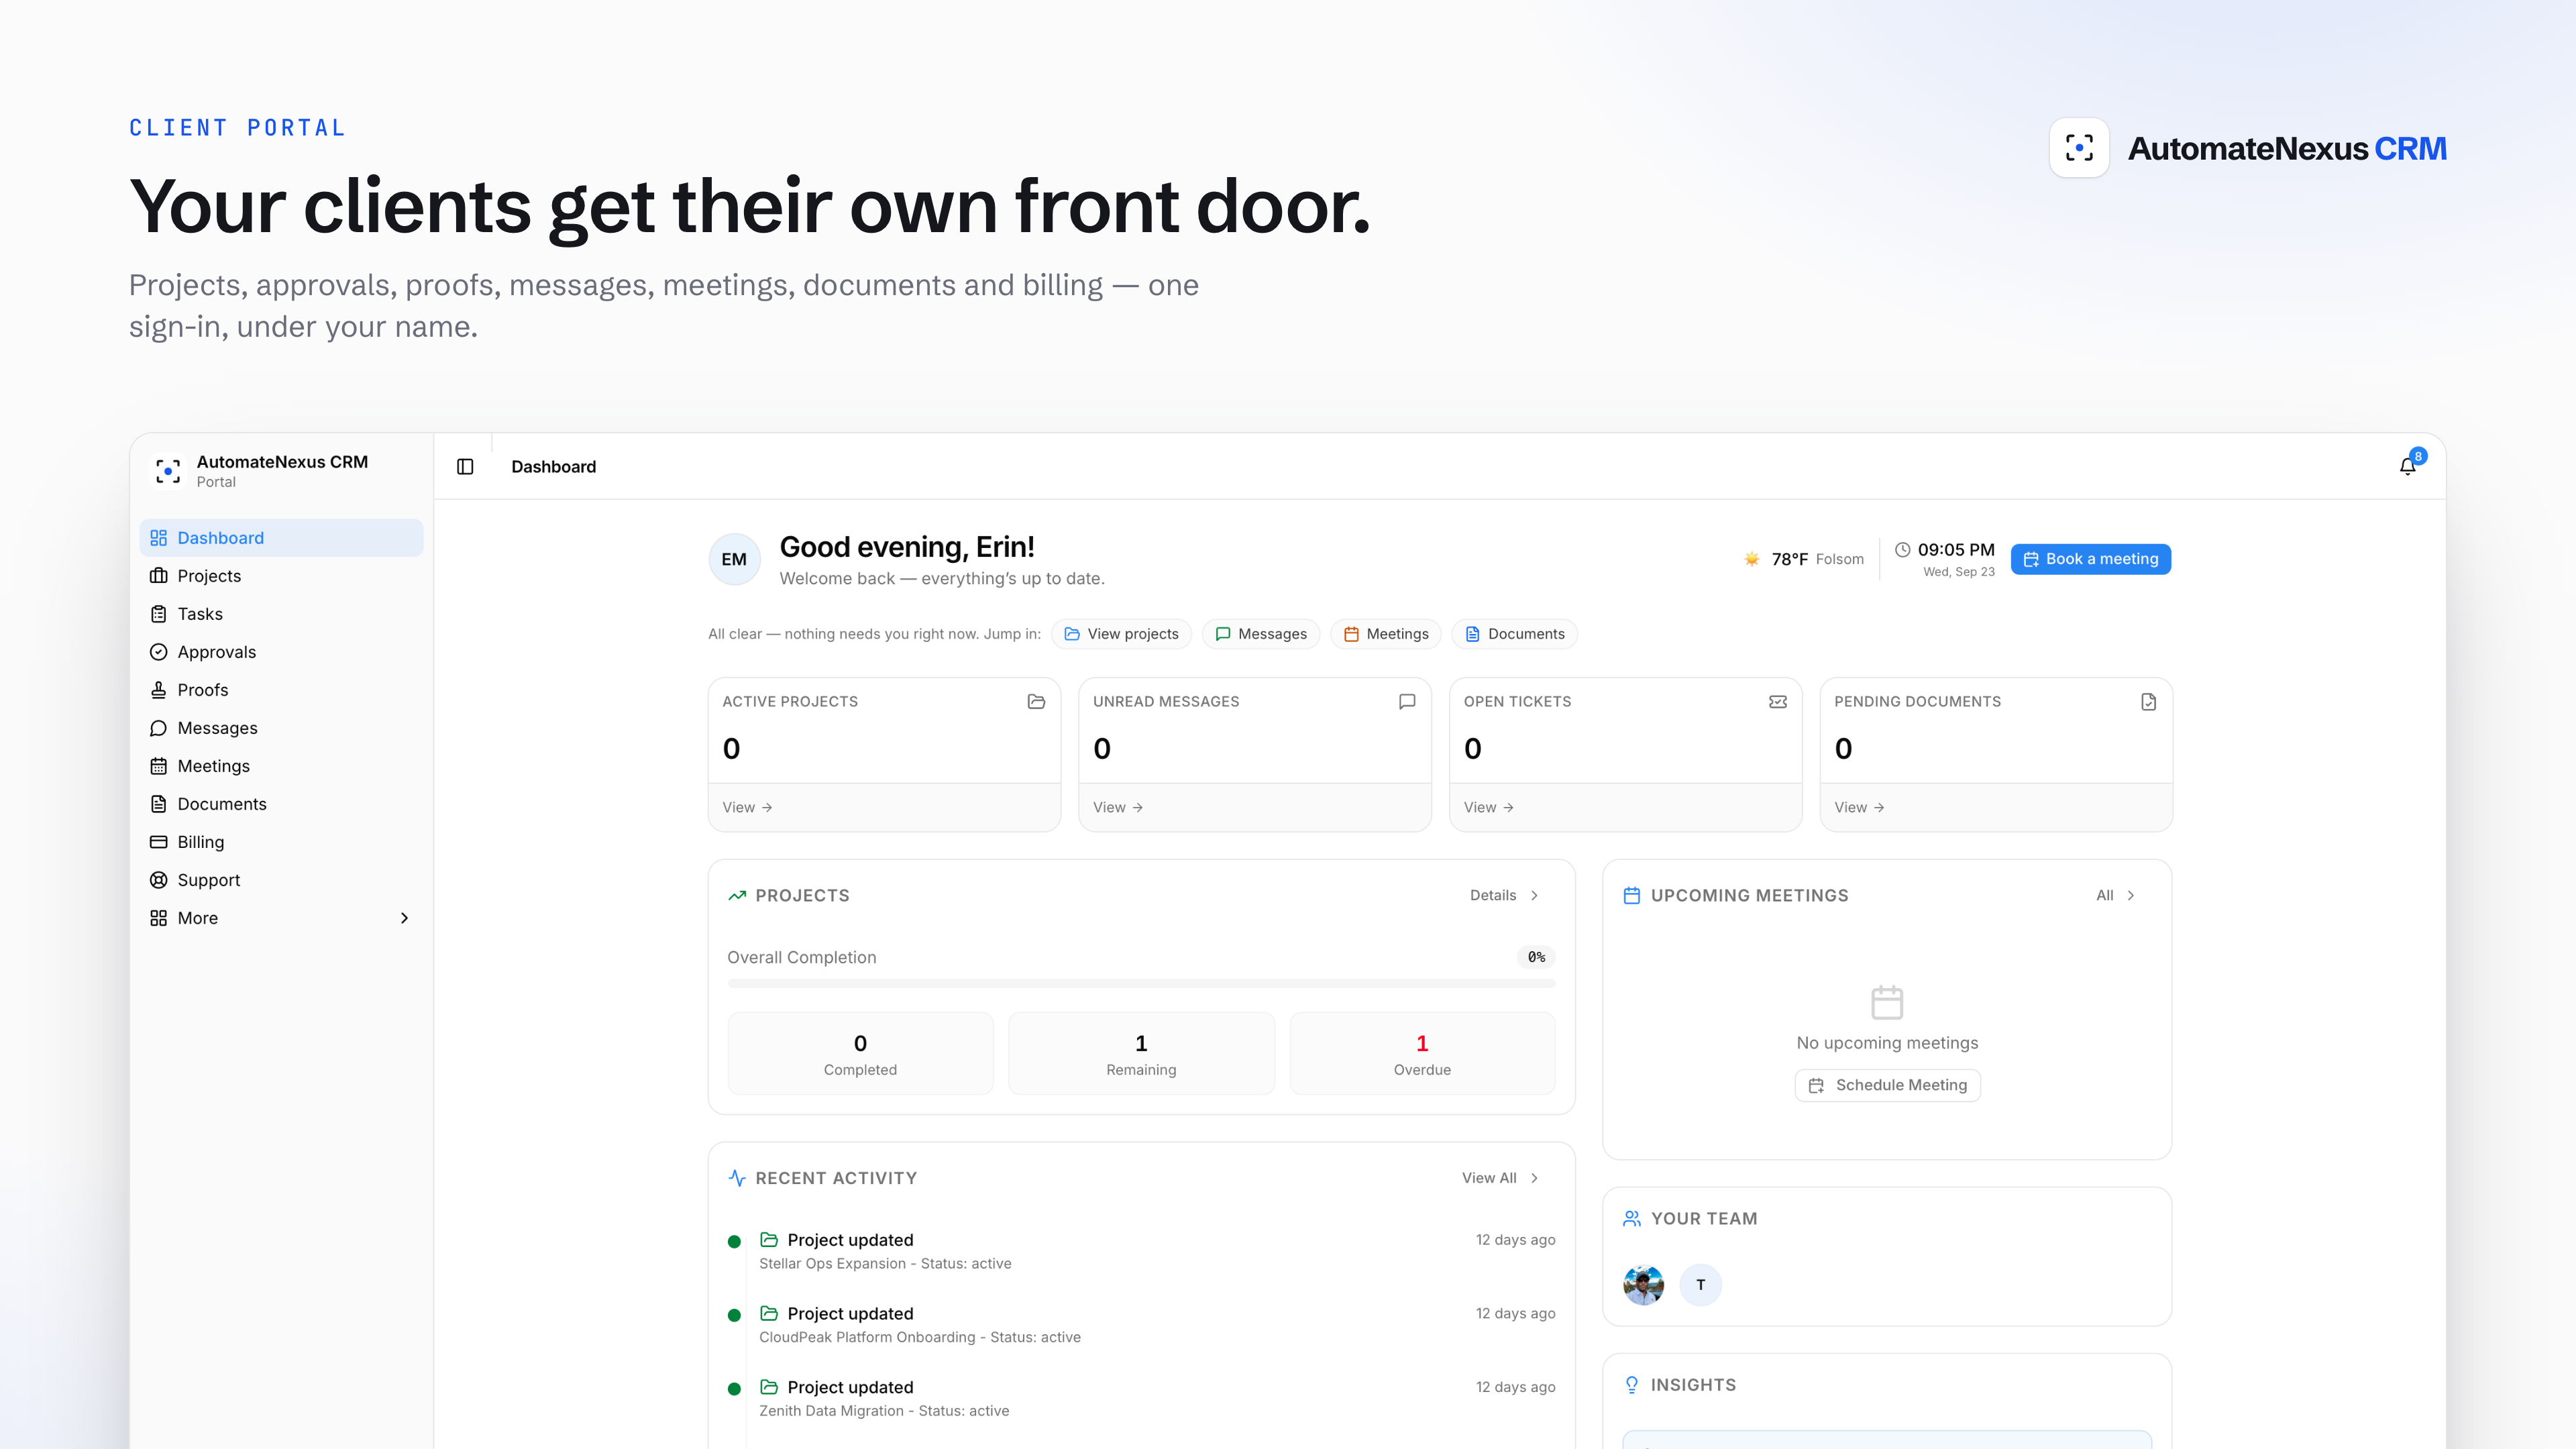Select Dashboard in the sidebar
The height and width of the screenshot is (1449, 2576).
[281, 538]
